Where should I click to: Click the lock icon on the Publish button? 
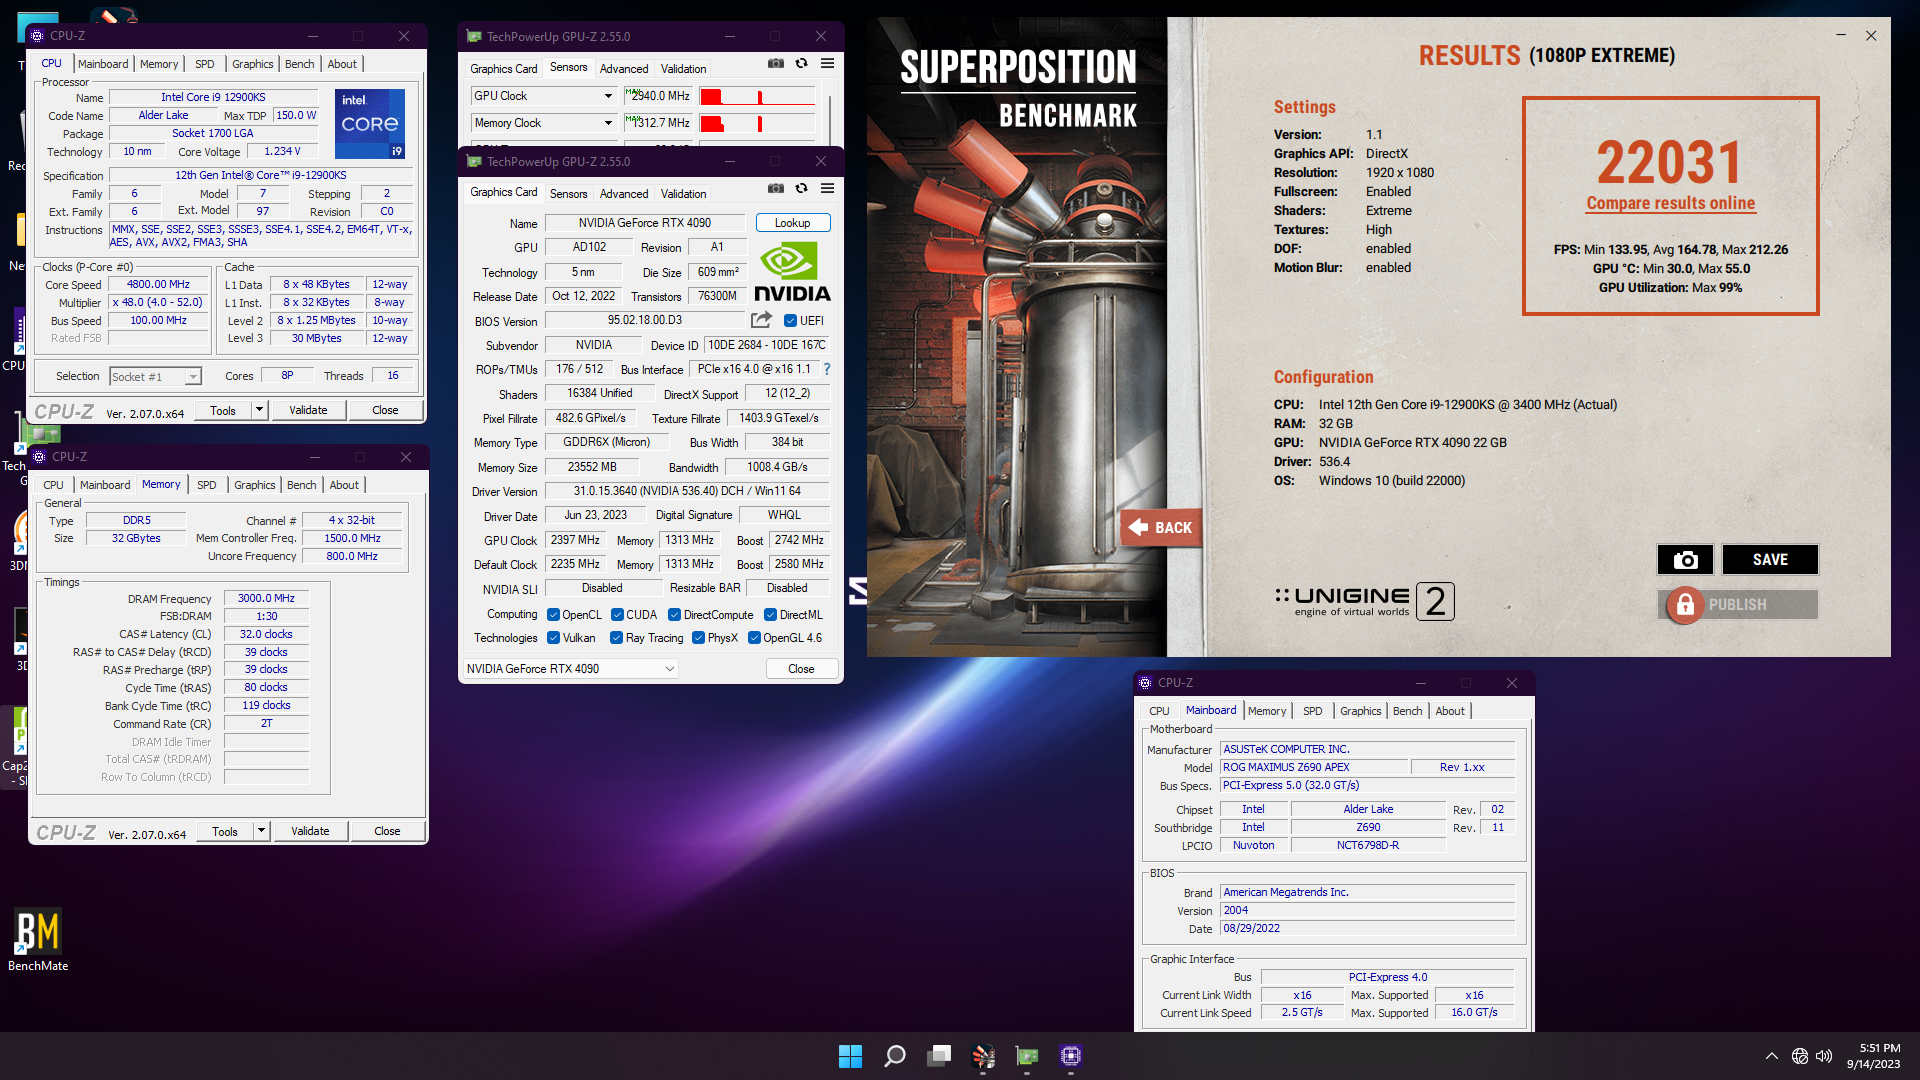pos(1685,605)
